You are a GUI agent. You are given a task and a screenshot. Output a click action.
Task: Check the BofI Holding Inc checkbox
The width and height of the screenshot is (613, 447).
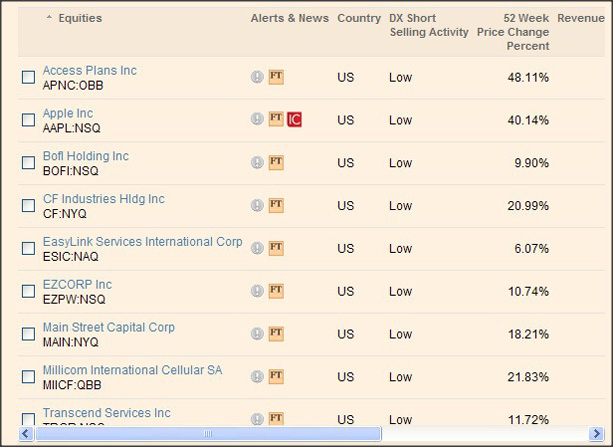coord(28,163)
